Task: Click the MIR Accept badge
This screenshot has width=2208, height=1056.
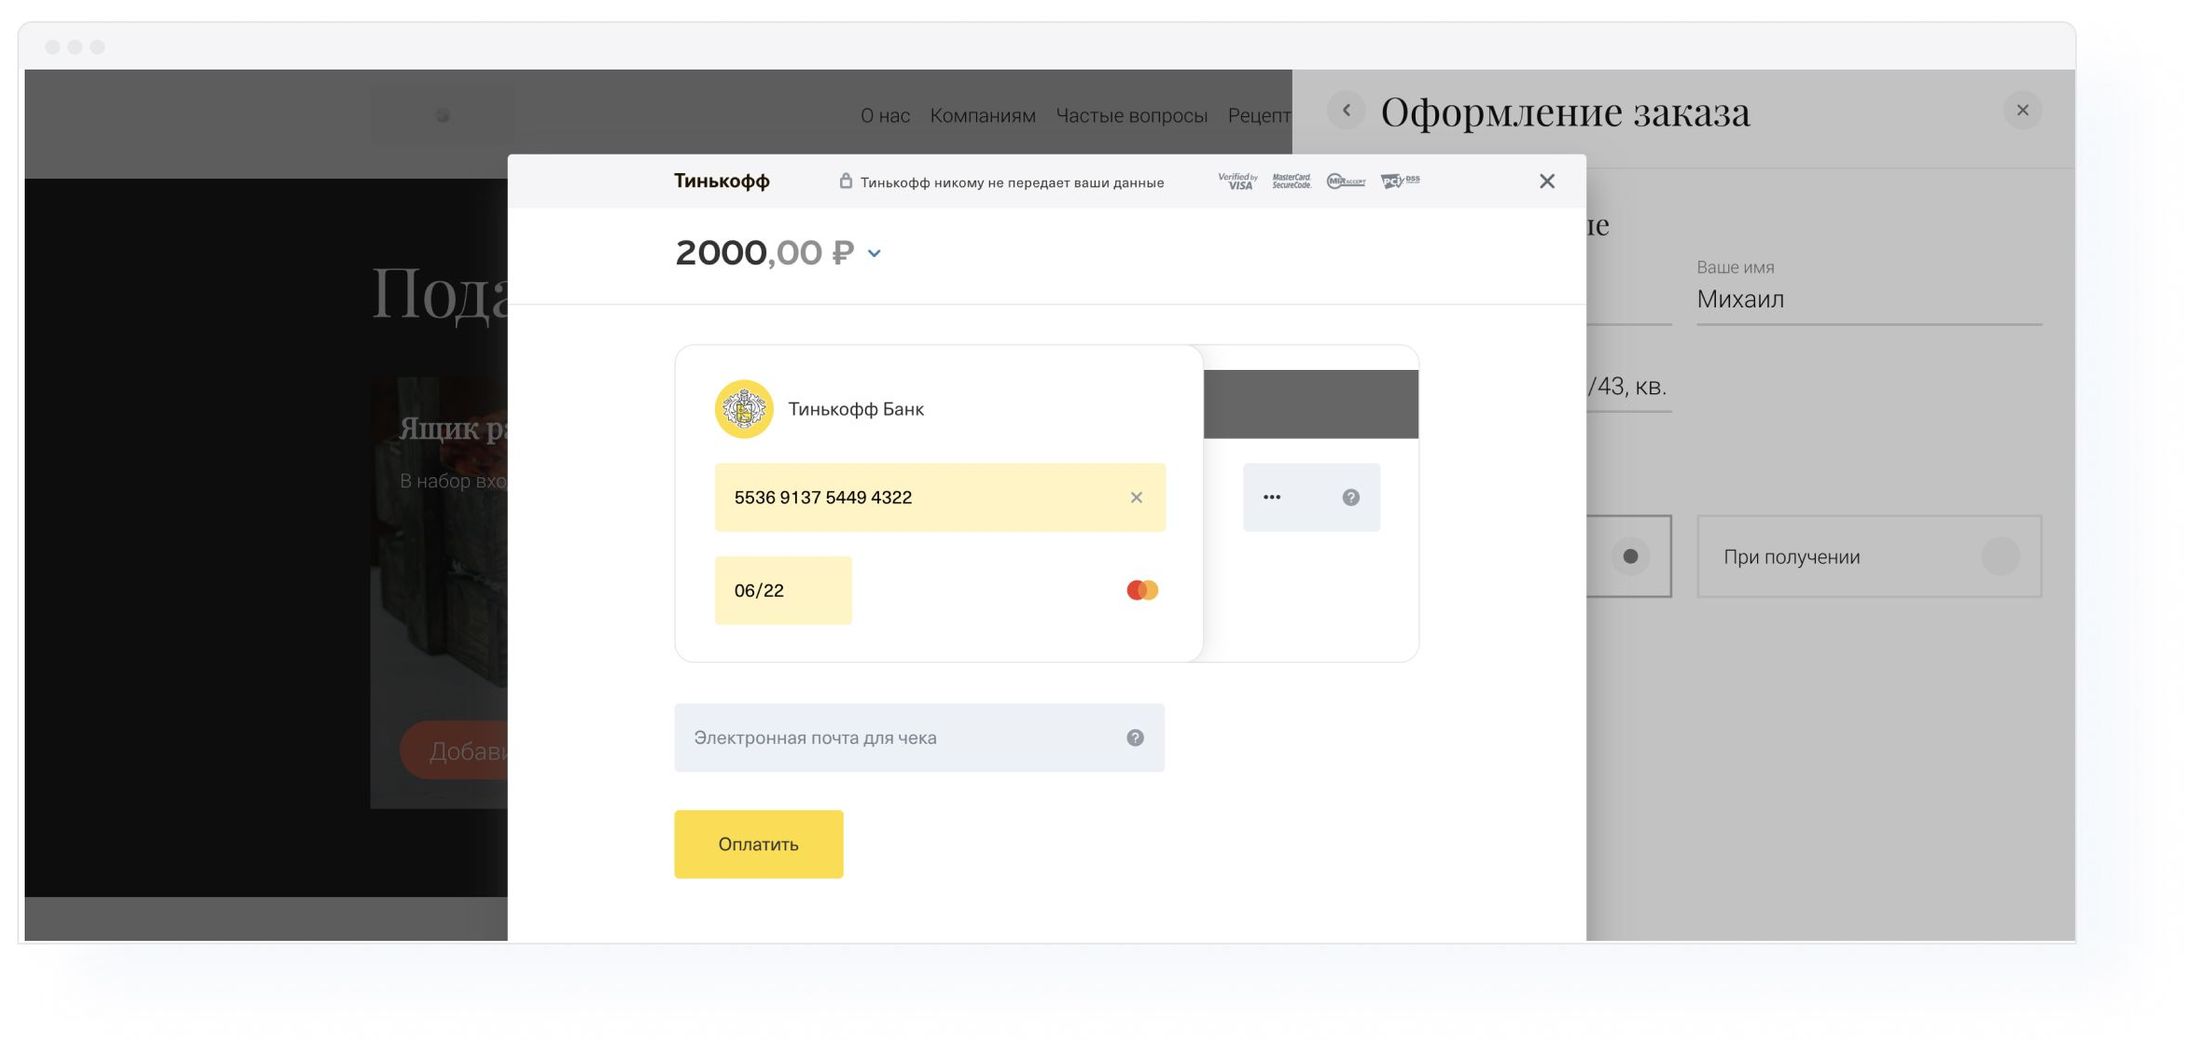Action: coord(1346,181)
